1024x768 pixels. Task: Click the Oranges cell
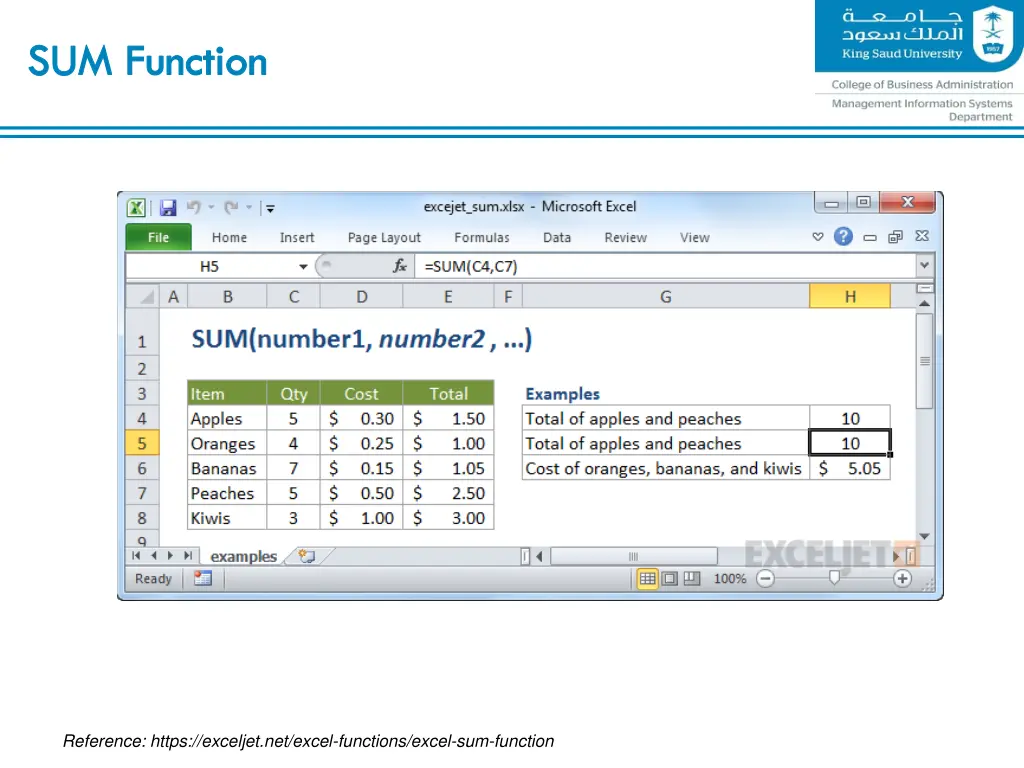point(227,443)
